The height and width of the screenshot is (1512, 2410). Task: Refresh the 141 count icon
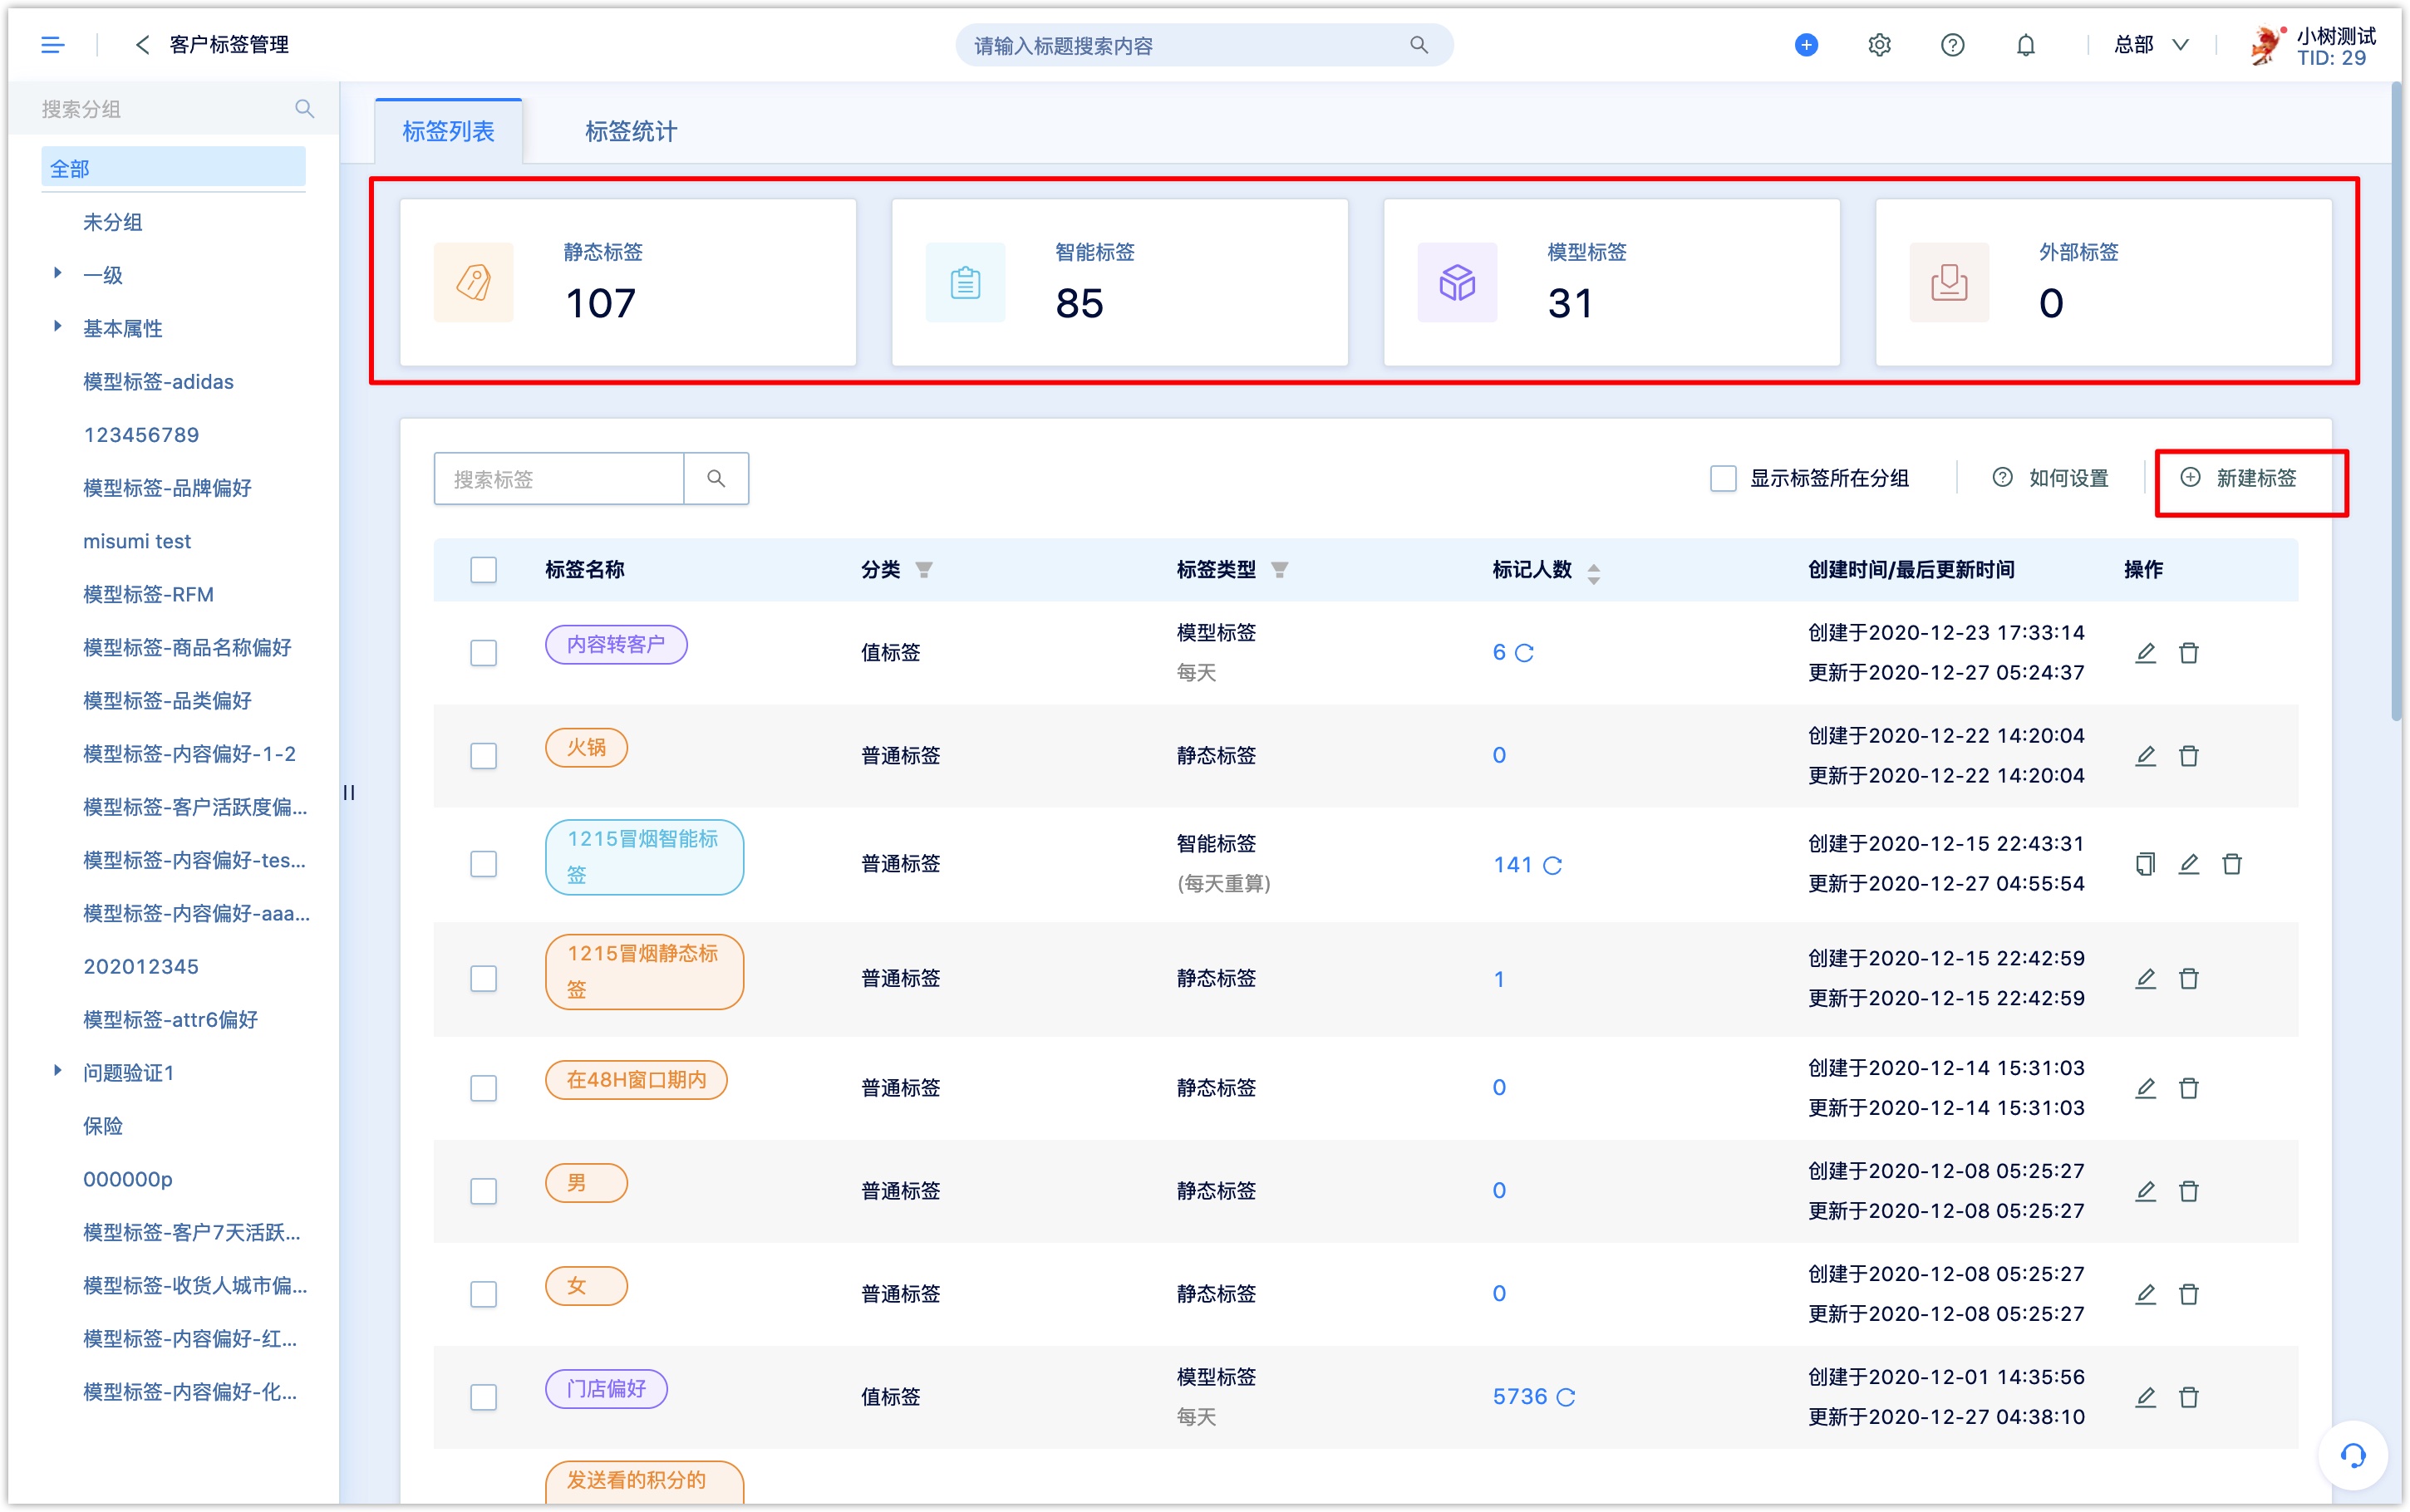(x=1552, y=865)
